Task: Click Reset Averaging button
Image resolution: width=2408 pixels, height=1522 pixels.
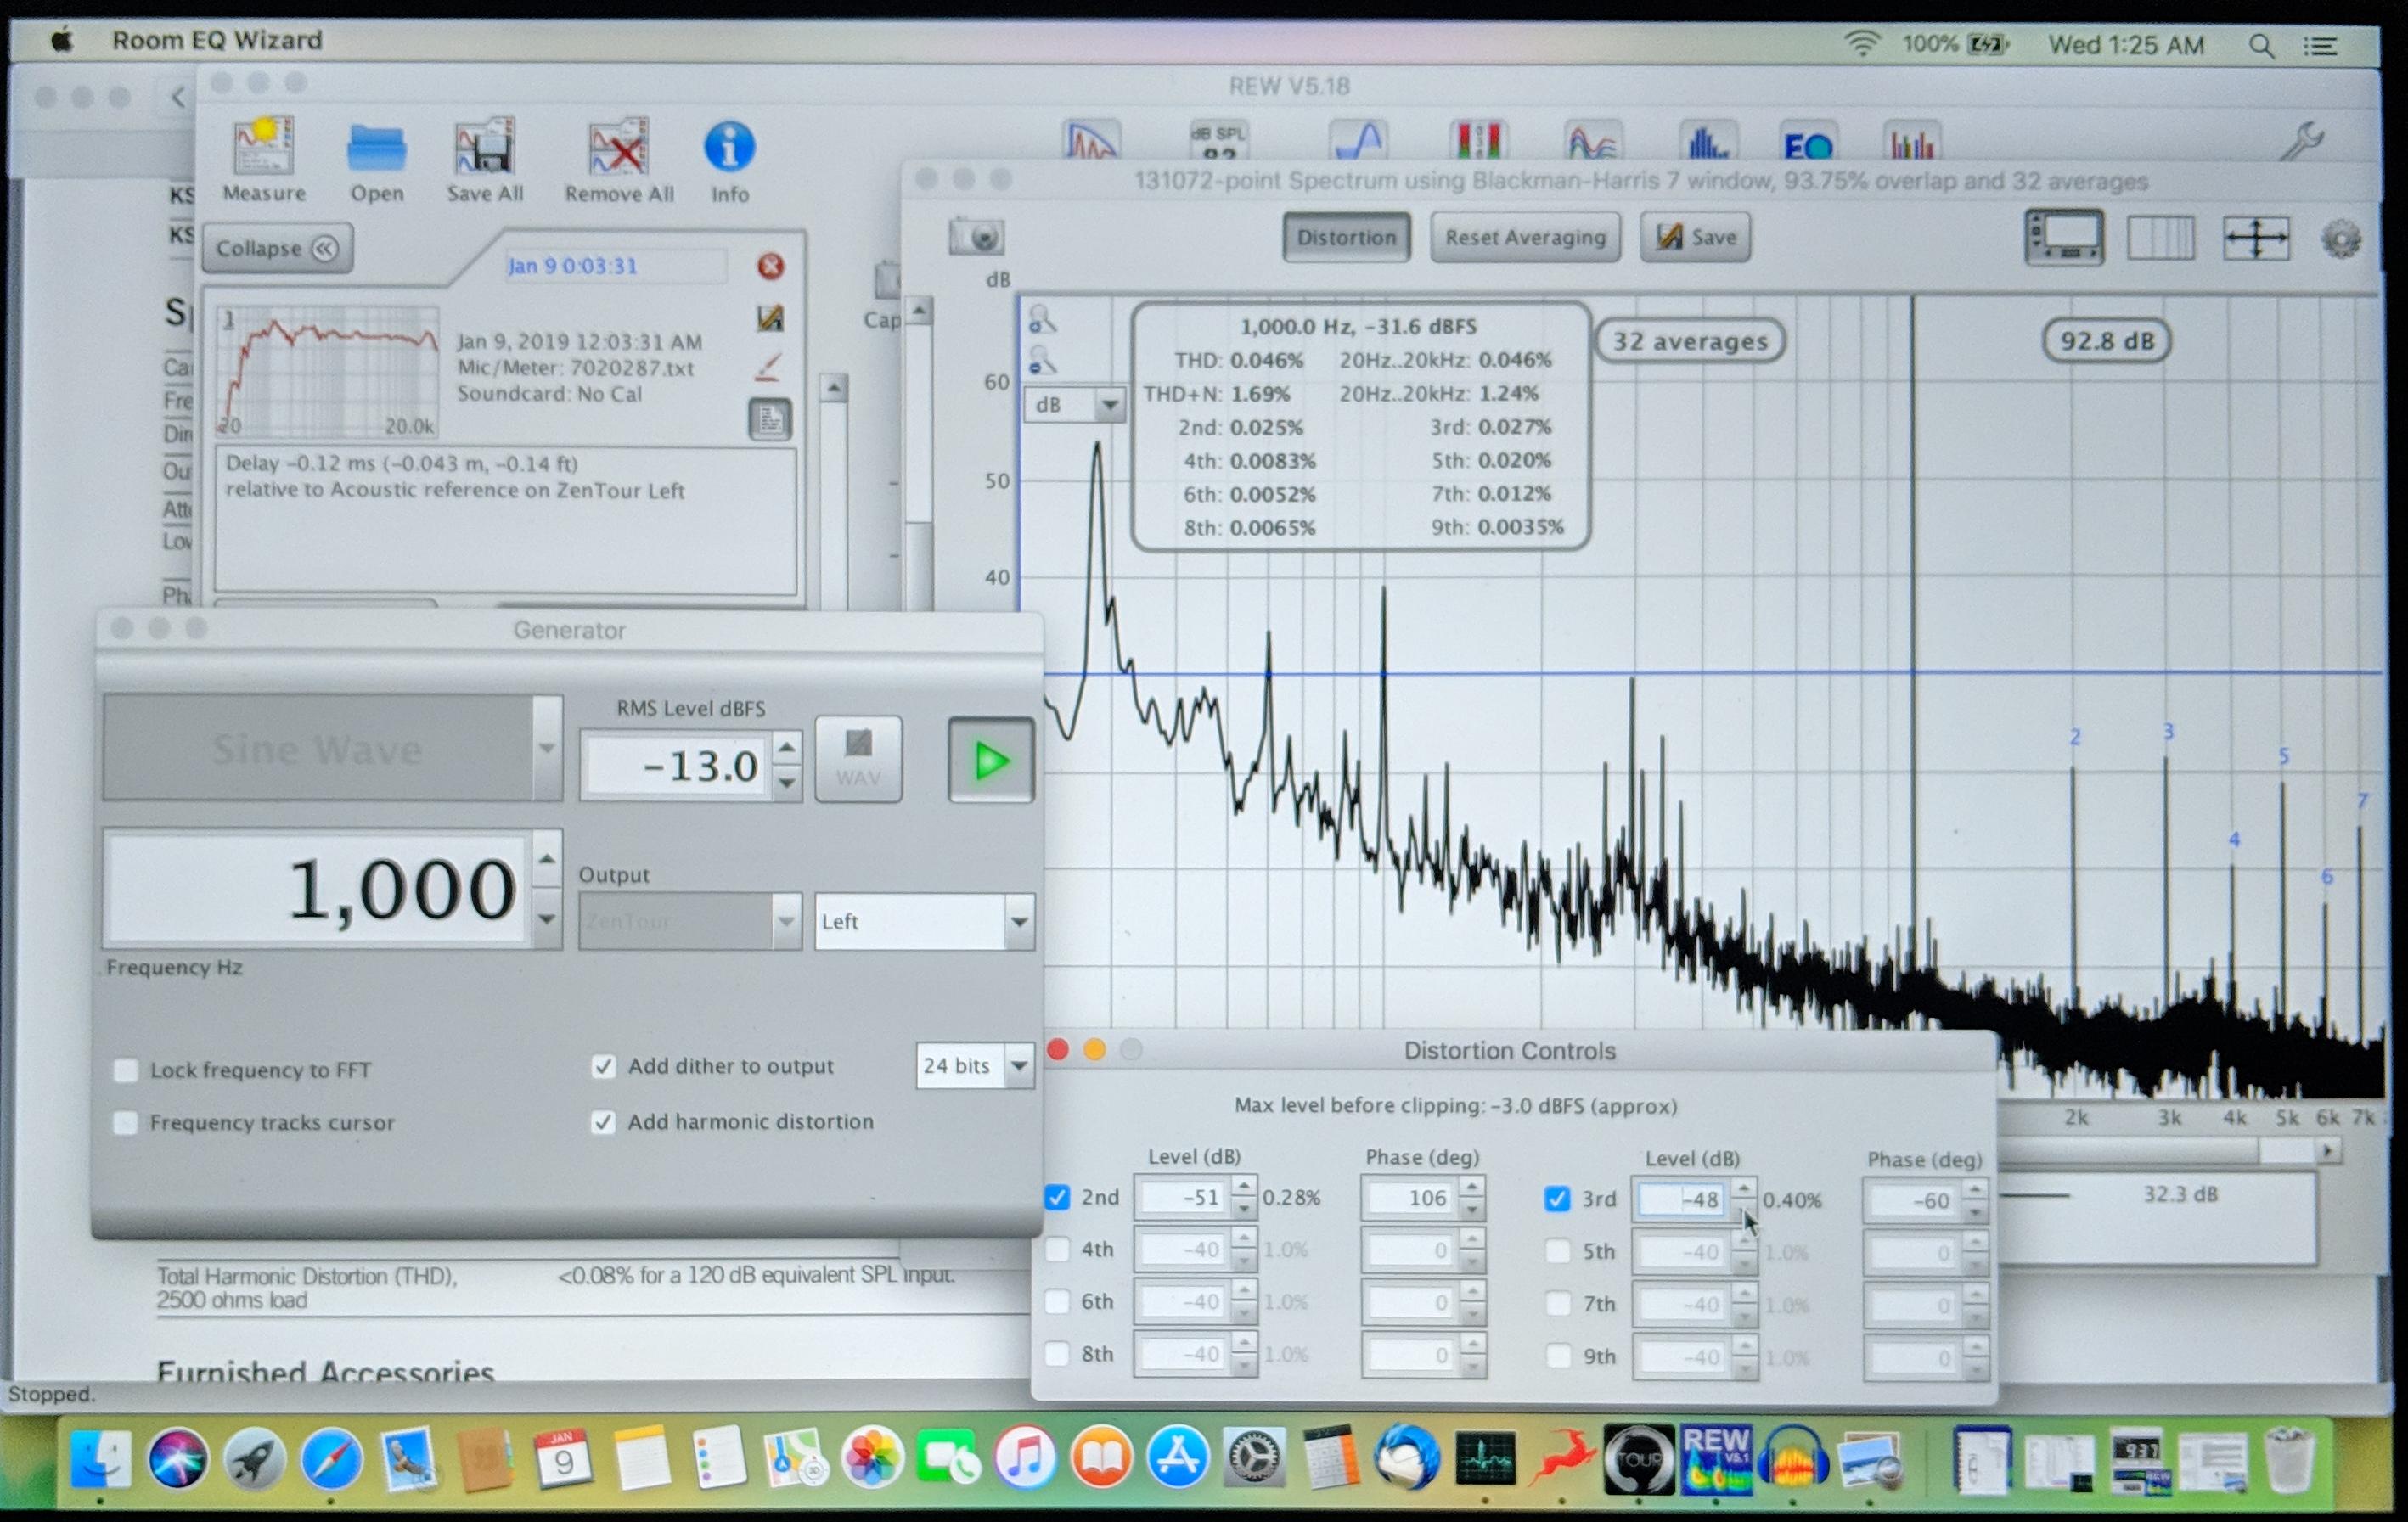Action: click(1525, 237)
